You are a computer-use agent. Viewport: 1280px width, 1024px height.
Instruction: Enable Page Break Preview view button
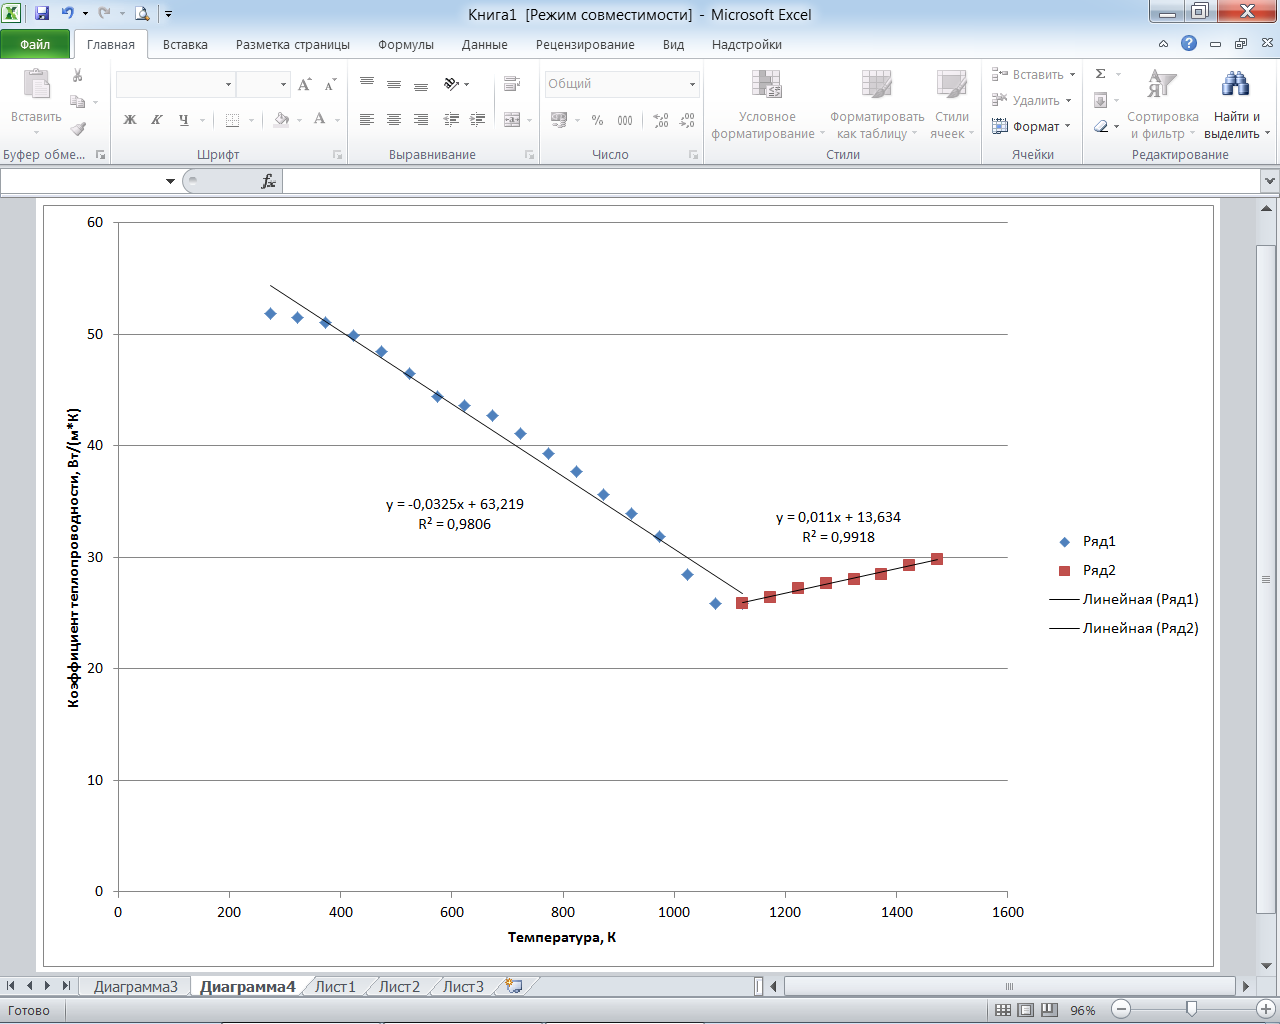(x=1049, y=1010)
